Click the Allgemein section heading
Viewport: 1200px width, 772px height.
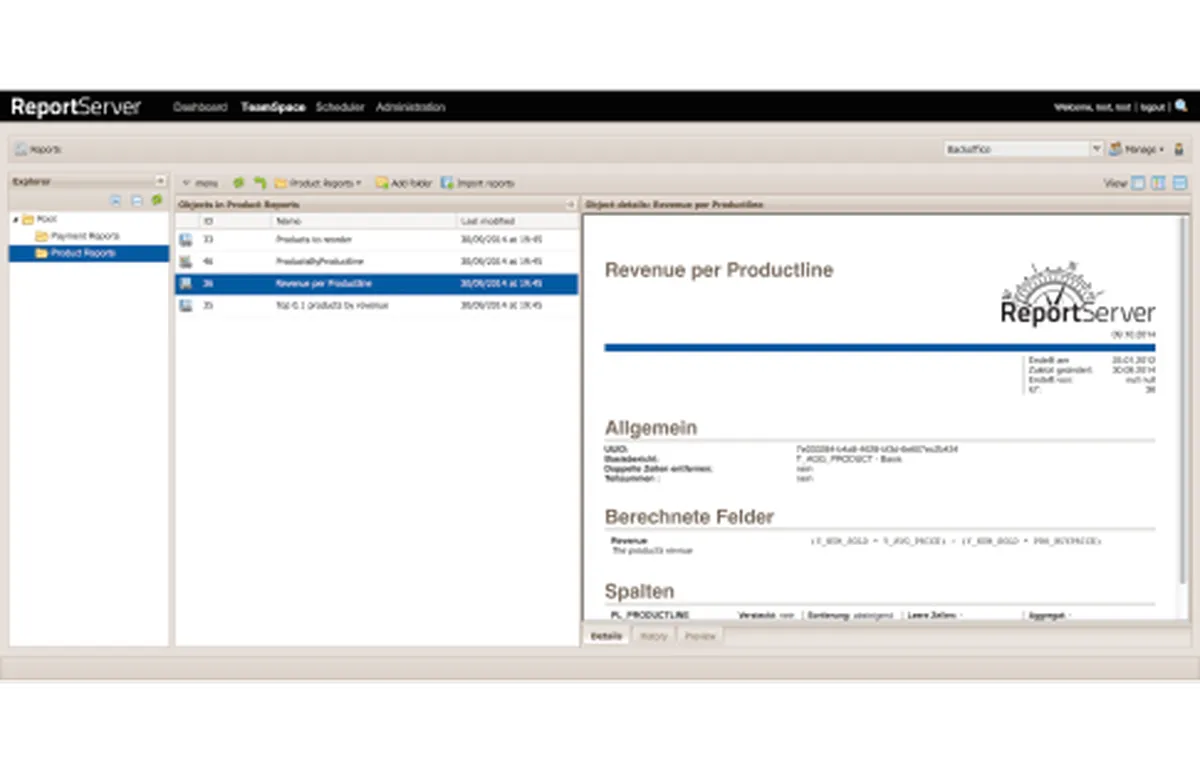click(651, 428)
